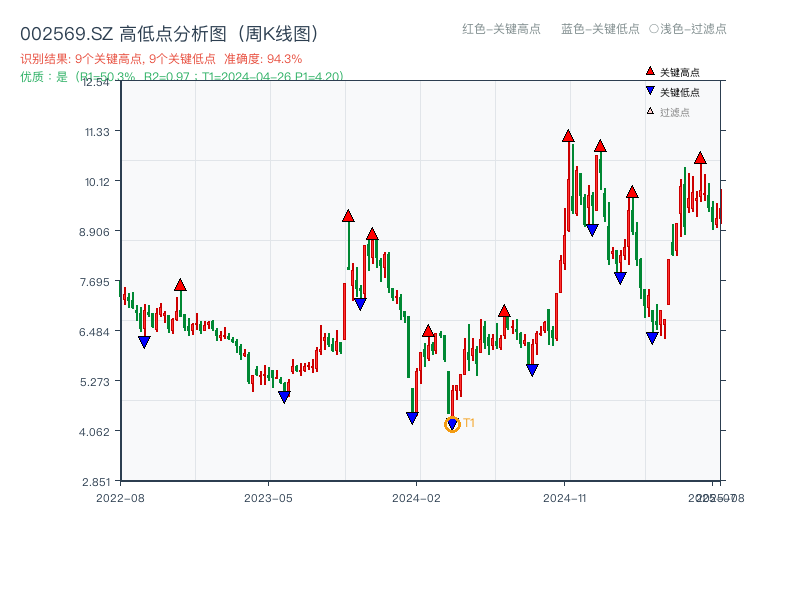Click the orange T1 label
Screen dimensions: 800x600
tap(469, 423)
